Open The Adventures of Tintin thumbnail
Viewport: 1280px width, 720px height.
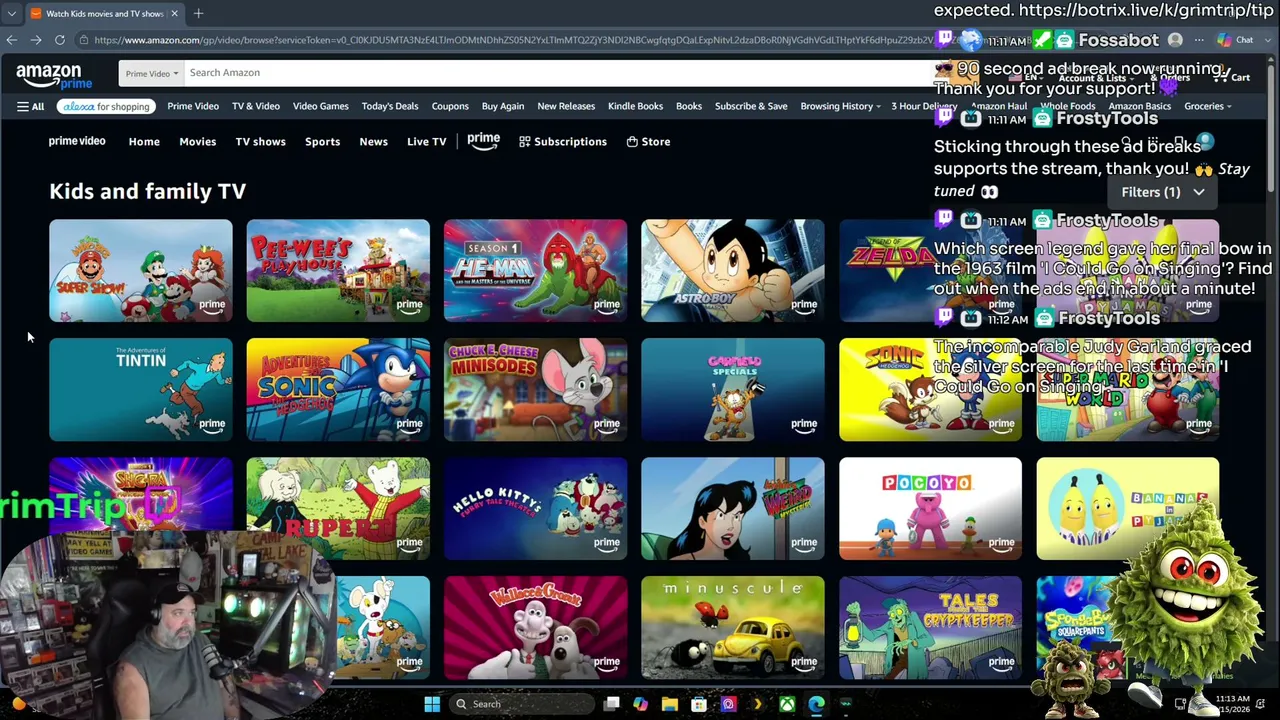[141, 390]
